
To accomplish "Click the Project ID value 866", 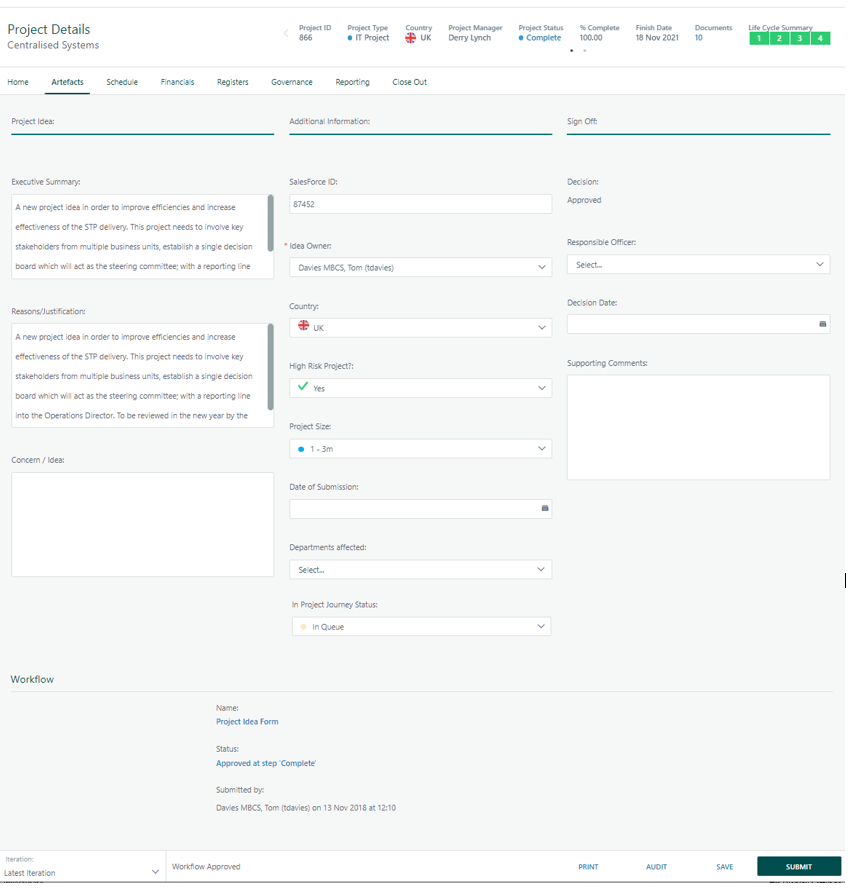I will [x=305, y=38].
